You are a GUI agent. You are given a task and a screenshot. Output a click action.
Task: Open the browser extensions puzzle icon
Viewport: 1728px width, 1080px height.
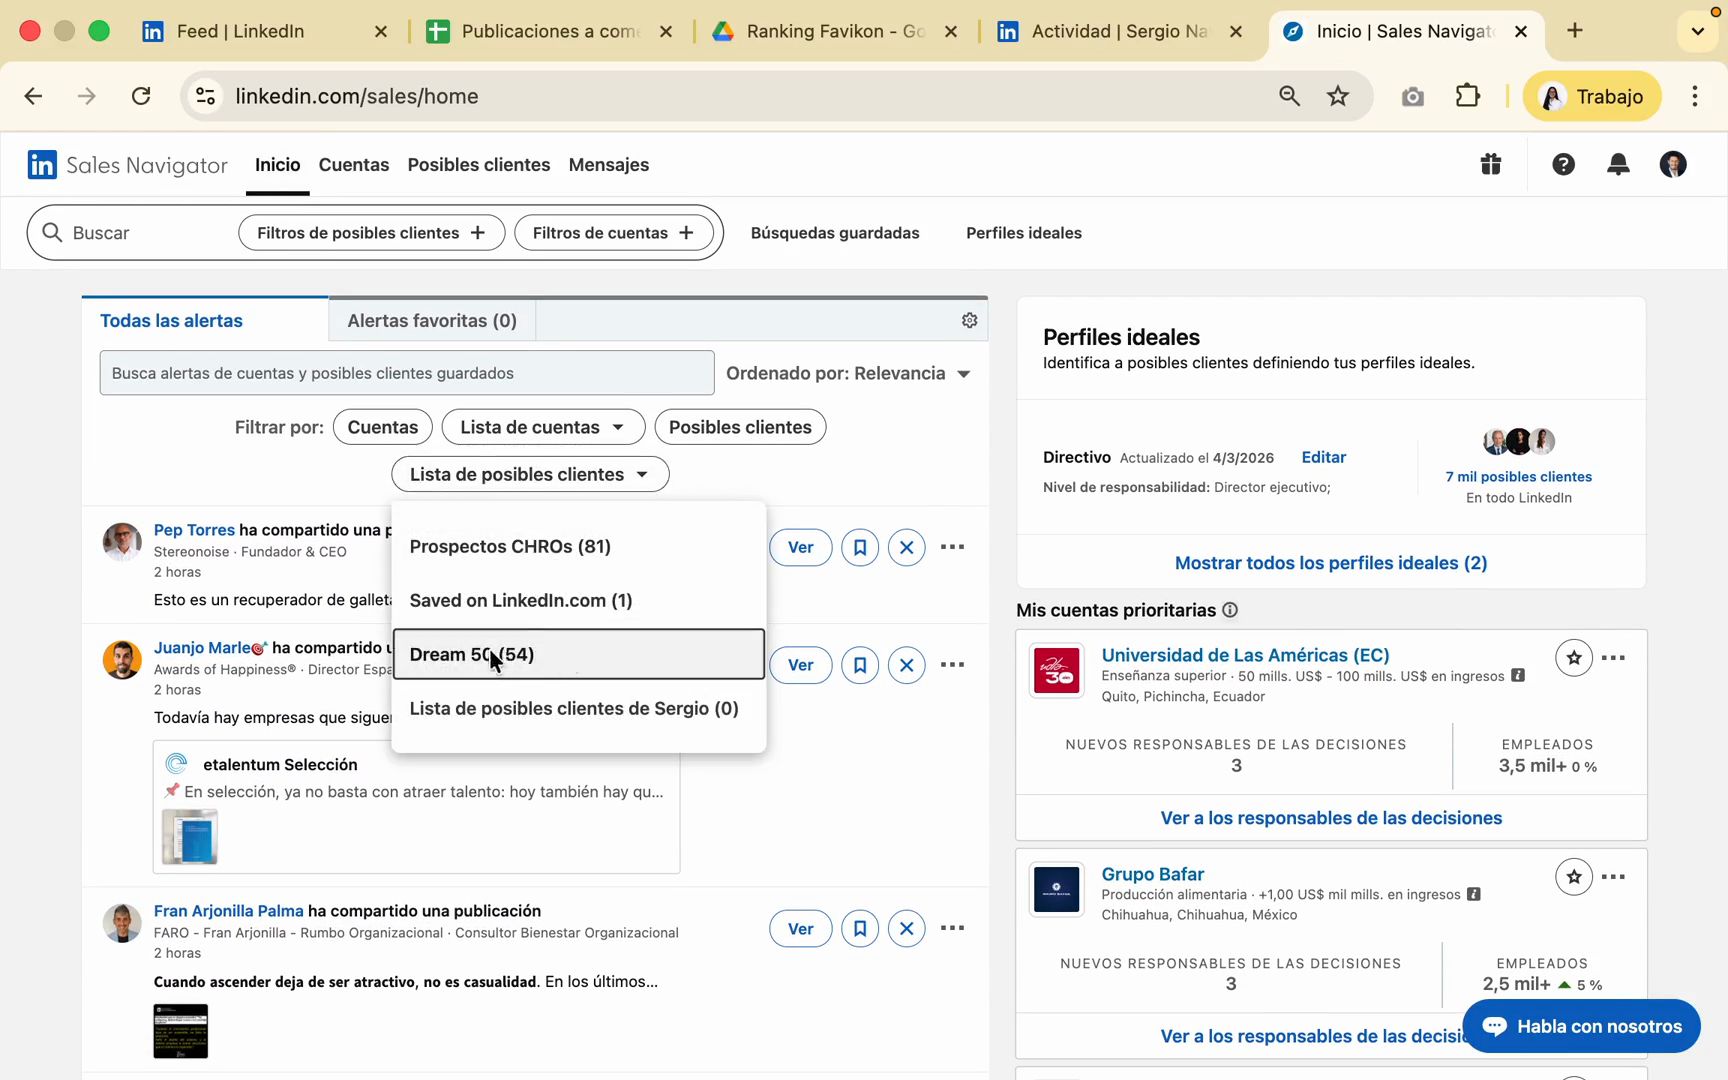[x=1467, y=96]
